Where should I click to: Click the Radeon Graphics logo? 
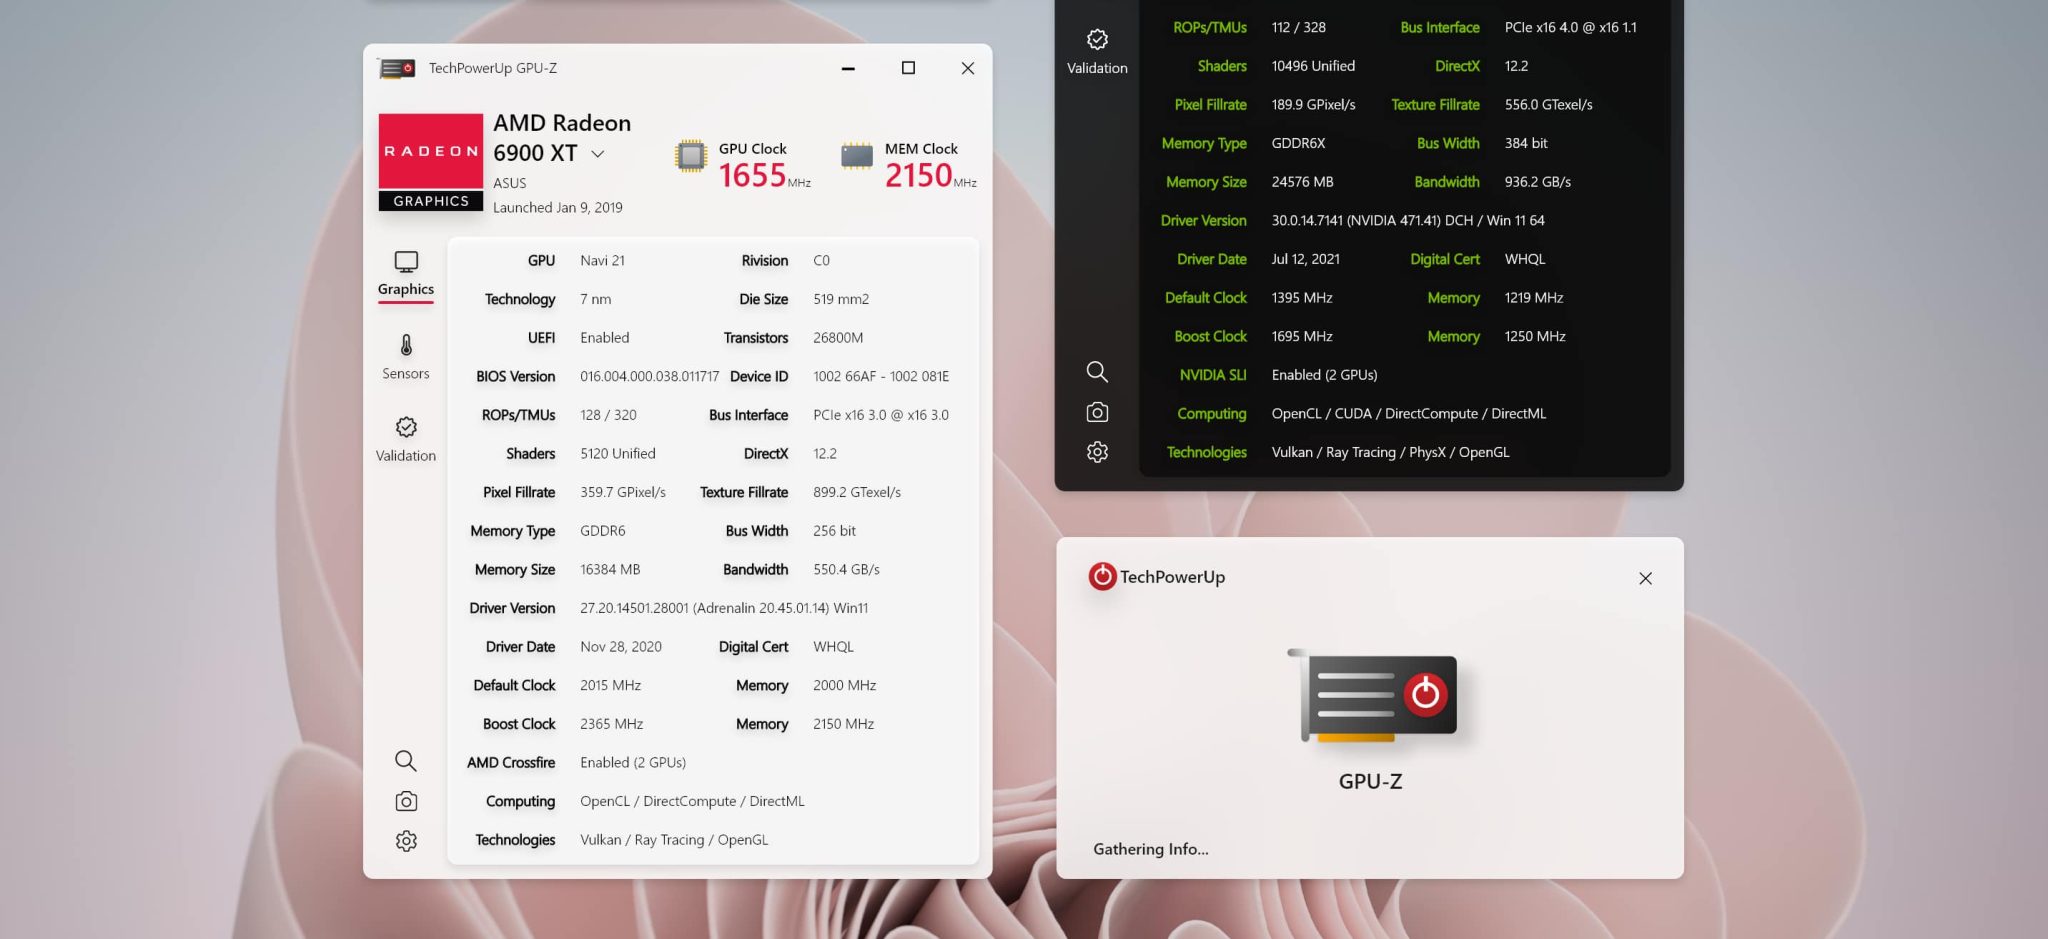click(x=430, y=162)
